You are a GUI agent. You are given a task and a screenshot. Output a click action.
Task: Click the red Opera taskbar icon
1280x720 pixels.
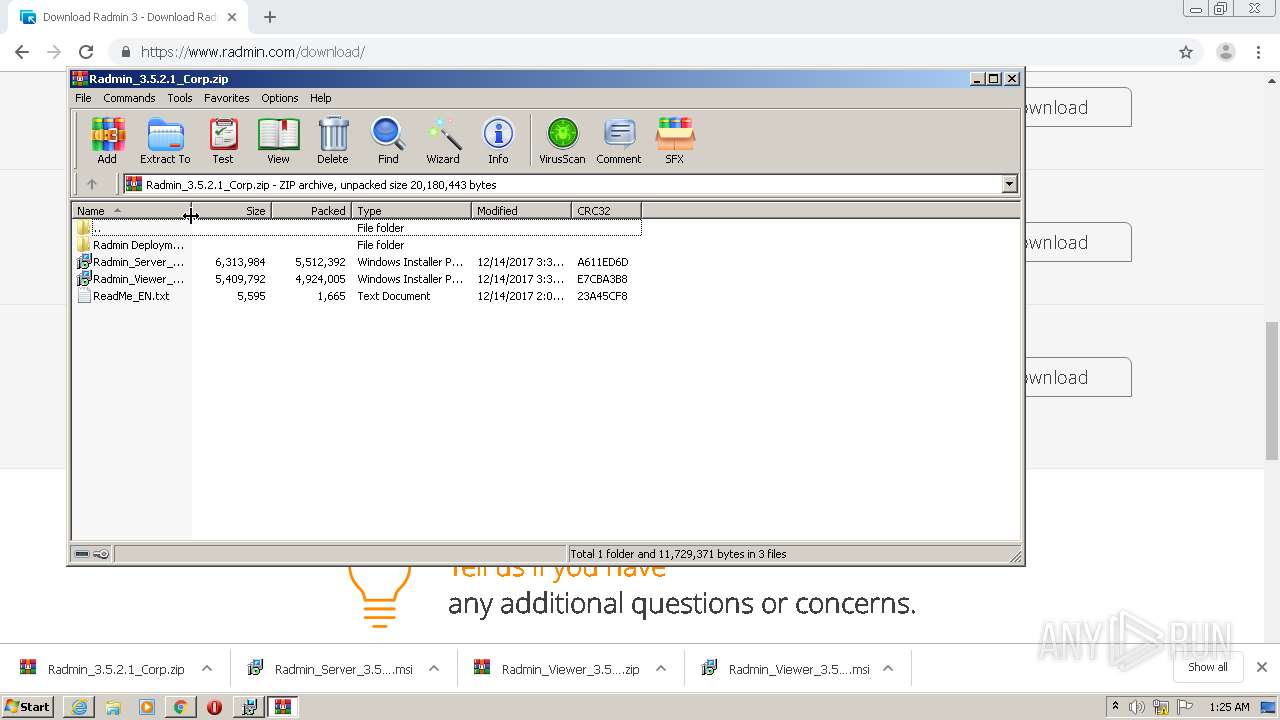[214, 707]
